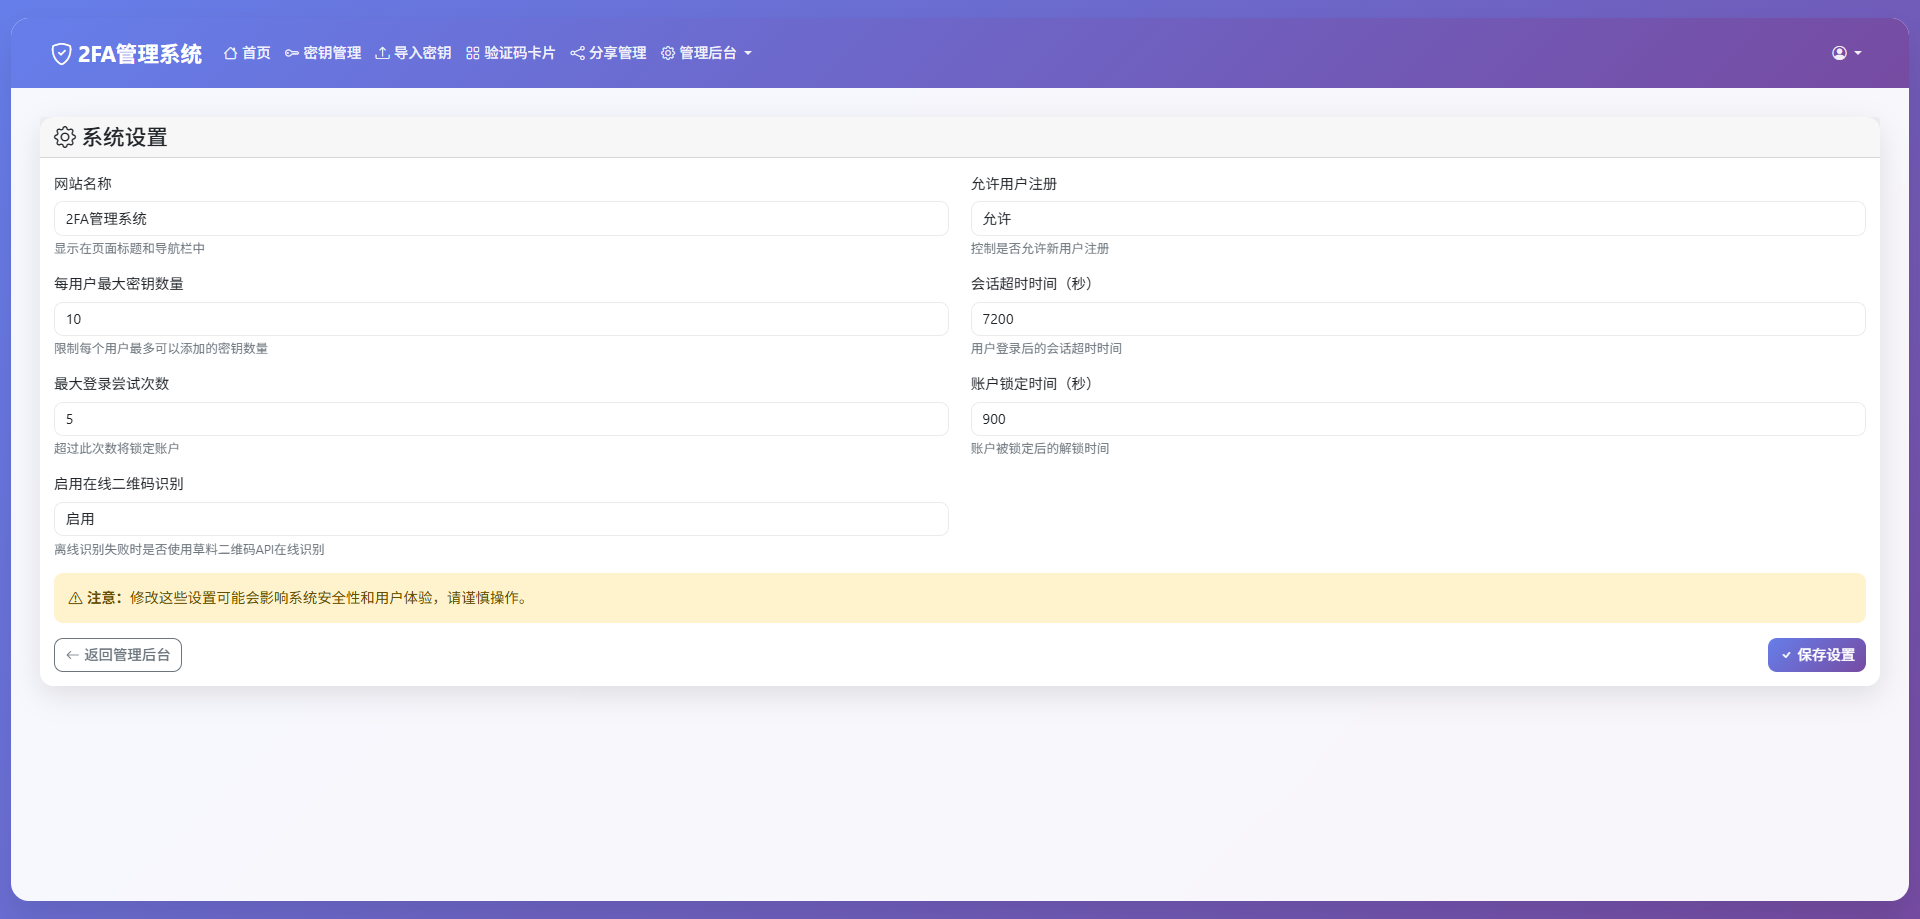This screenshot has height=919, width=1920.
Task: Select the 会话超时时间 input showing 7200
Action: point(1417,318)
